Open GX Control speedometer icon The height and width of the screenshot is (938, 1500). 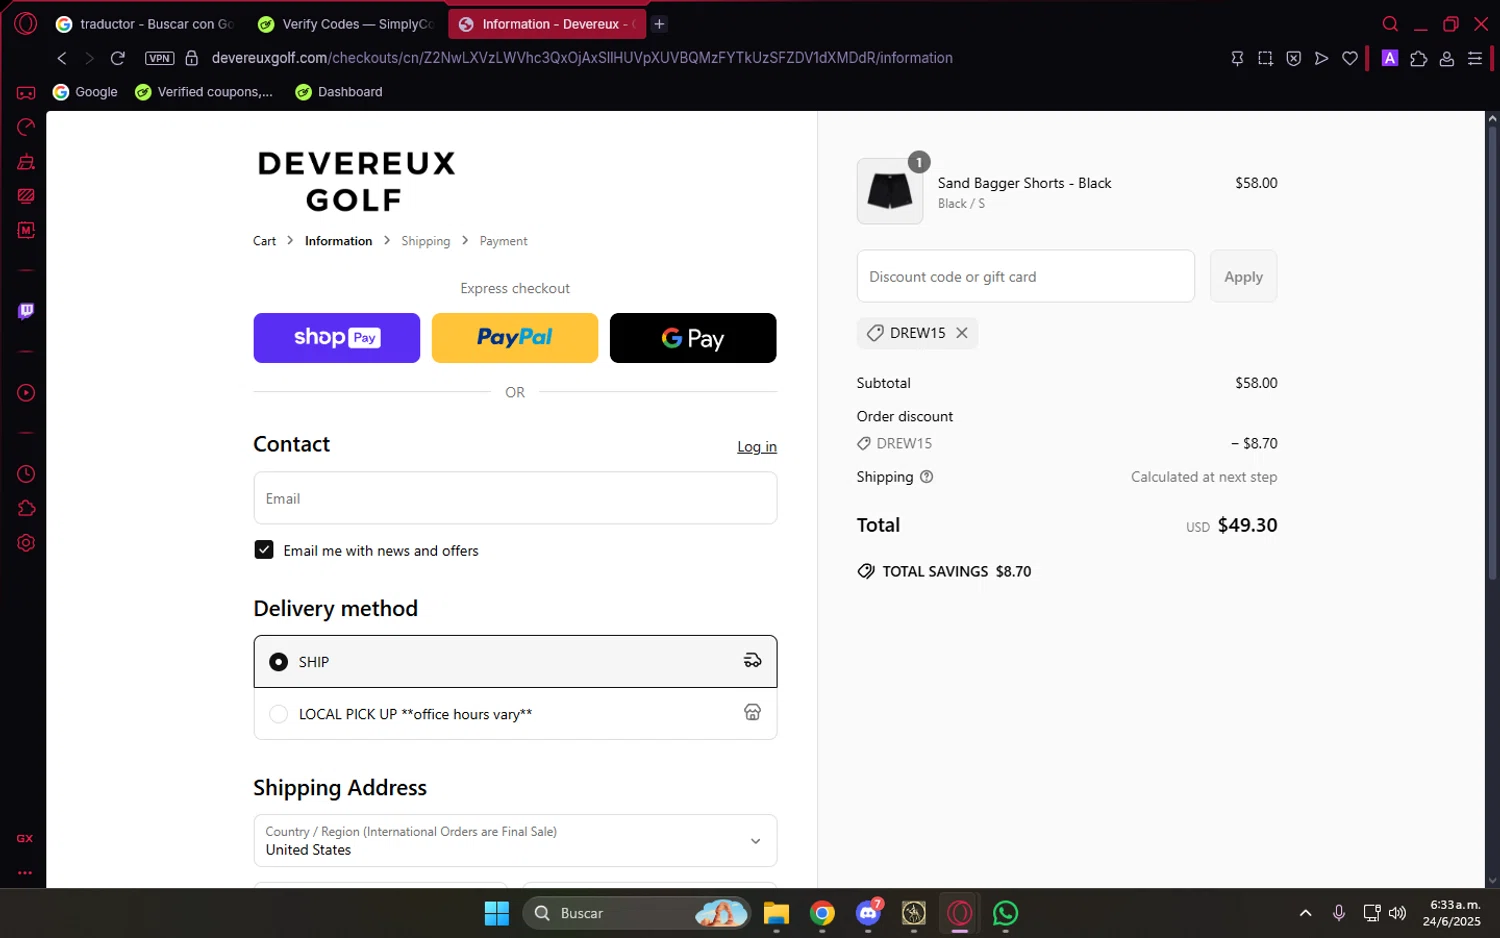[26, 127]
